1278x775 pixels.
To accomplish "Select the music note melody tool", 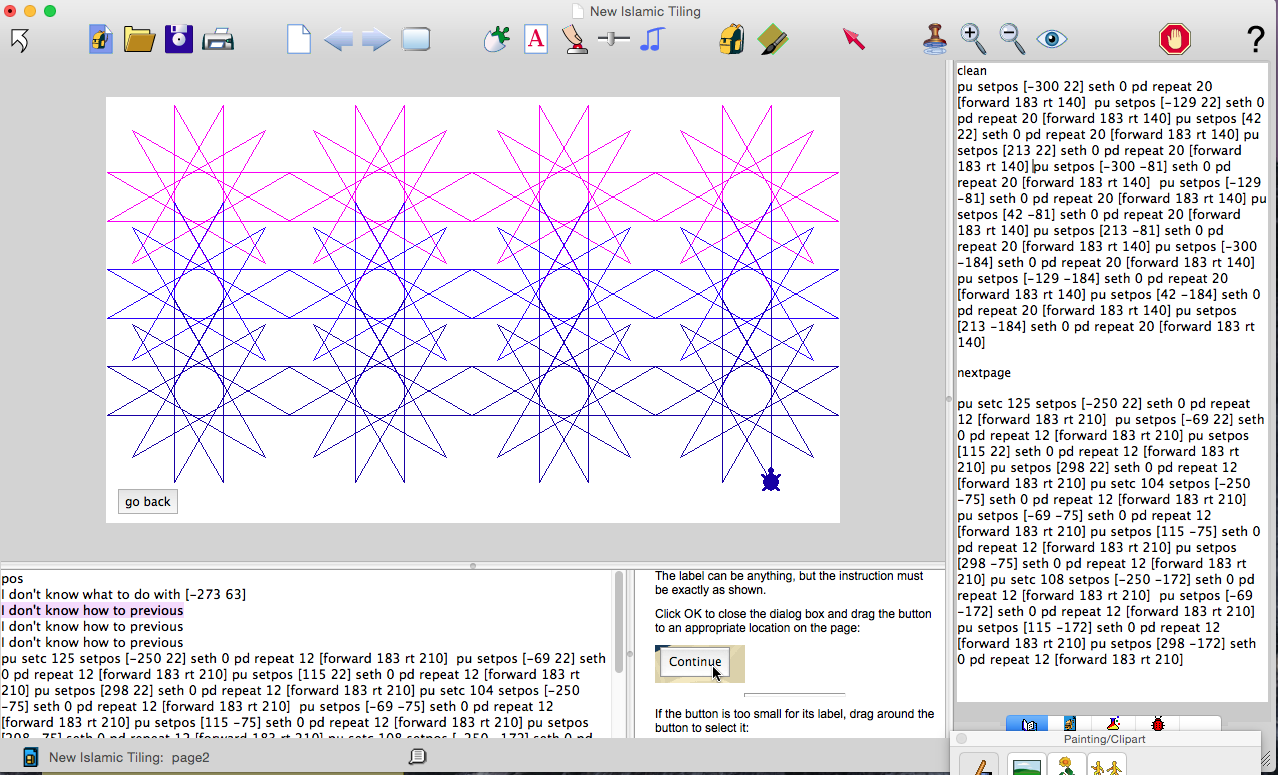I will click(x=652, y=40).
